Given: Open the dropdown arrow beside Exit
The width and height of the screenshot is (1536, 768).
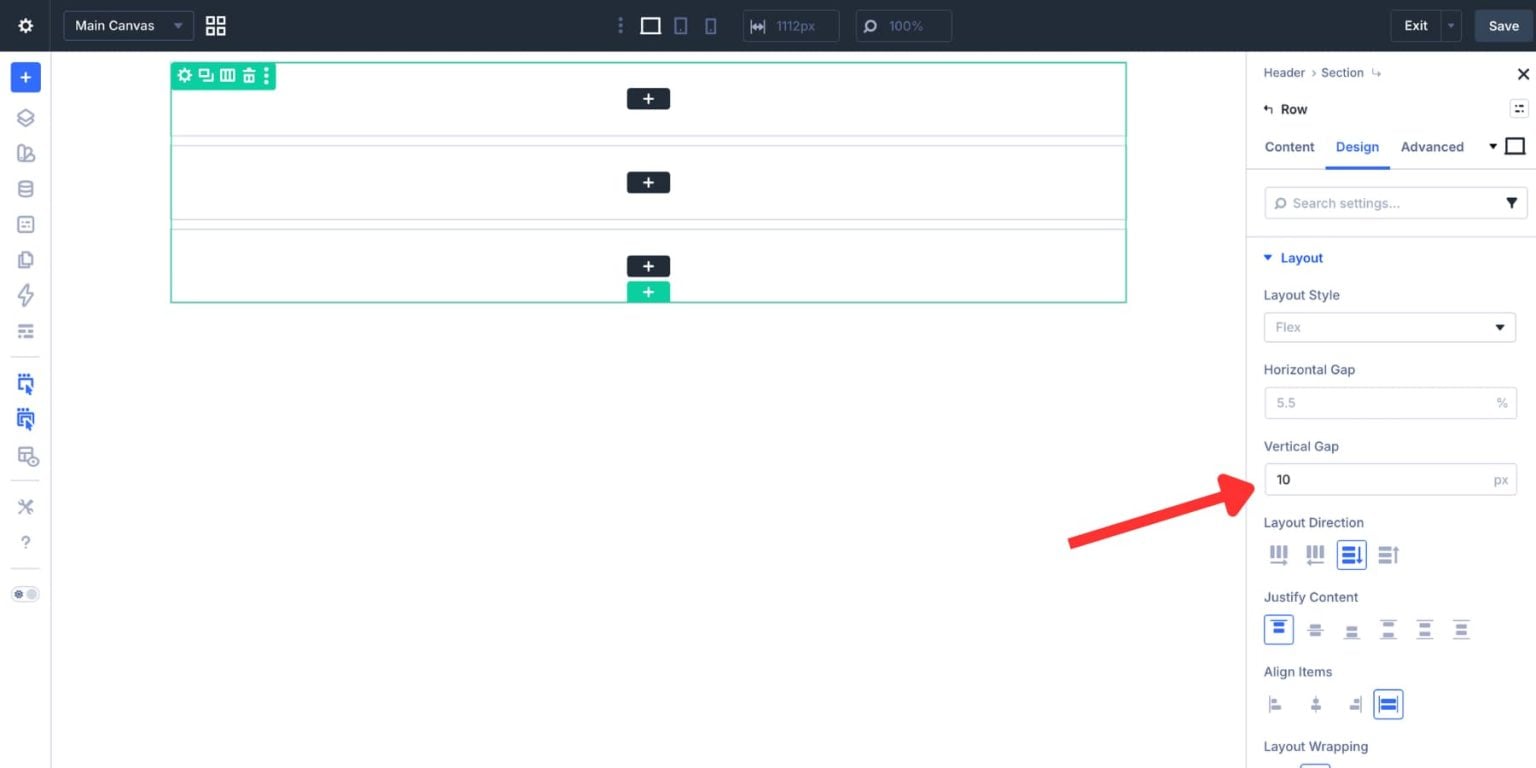Looking at the screenshot, I should (x=1451, y=26).
